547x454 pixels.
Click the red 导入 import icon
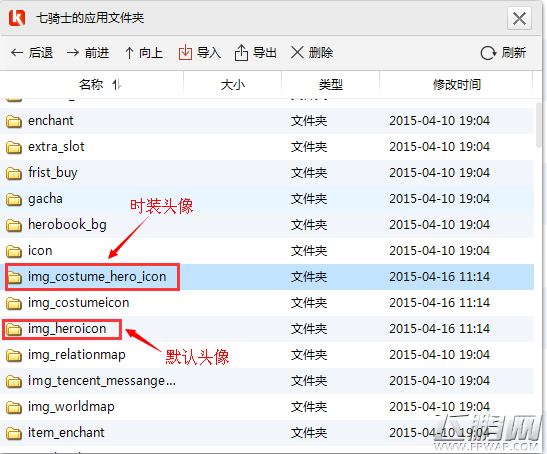[185, 53]
